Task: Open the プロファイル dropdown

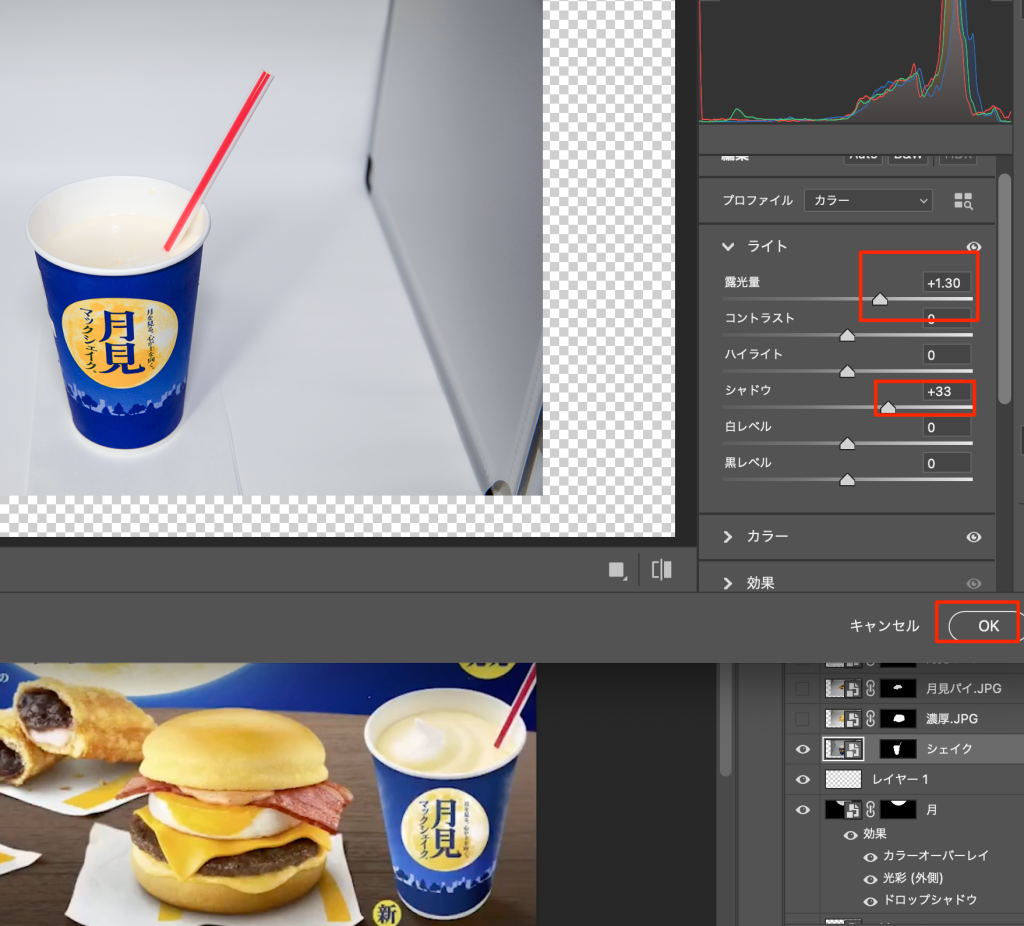Action: point(867,201)
